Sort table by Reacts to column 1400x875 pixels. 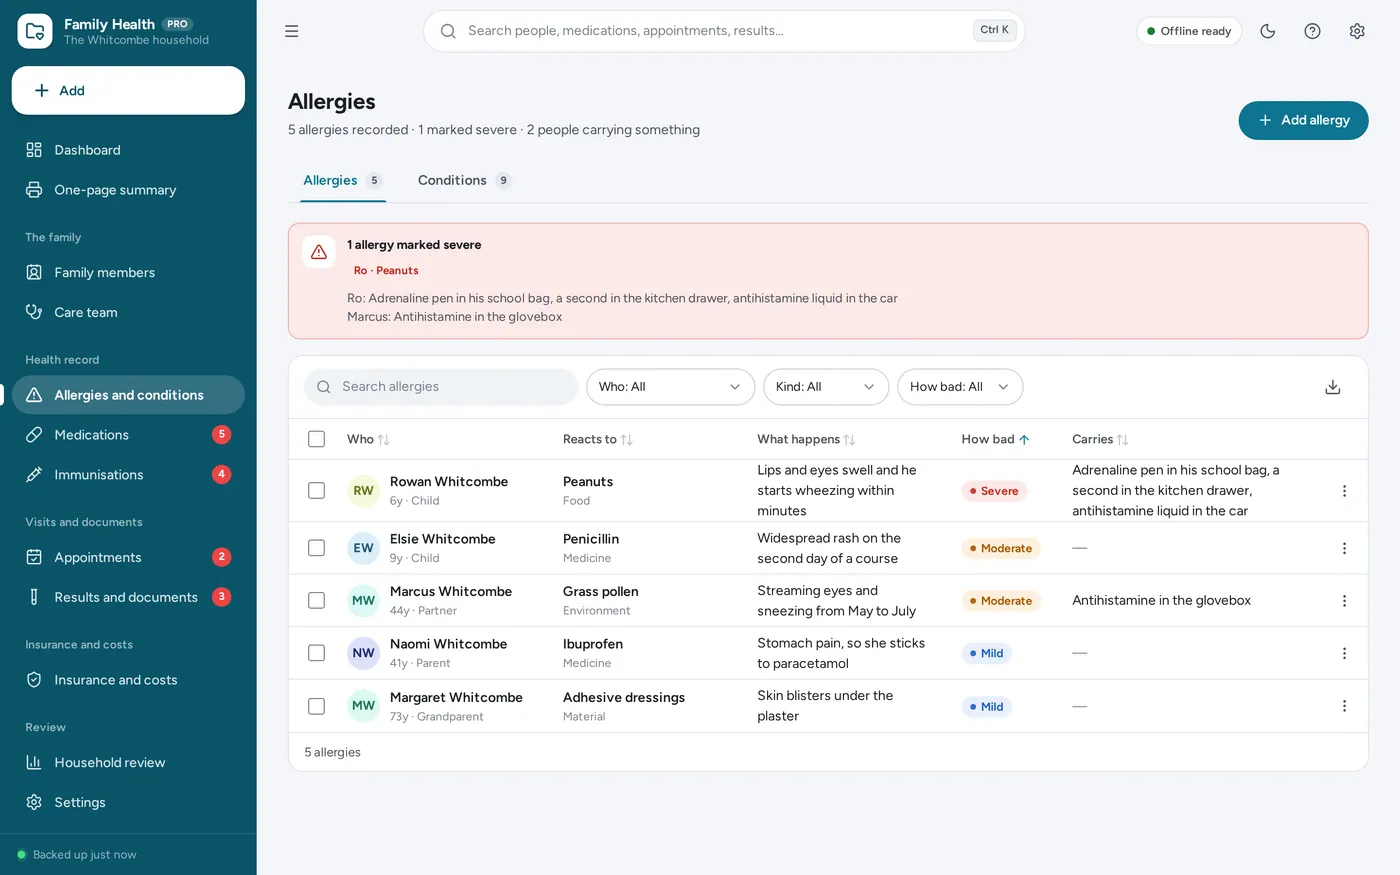(x=597, y=439)
